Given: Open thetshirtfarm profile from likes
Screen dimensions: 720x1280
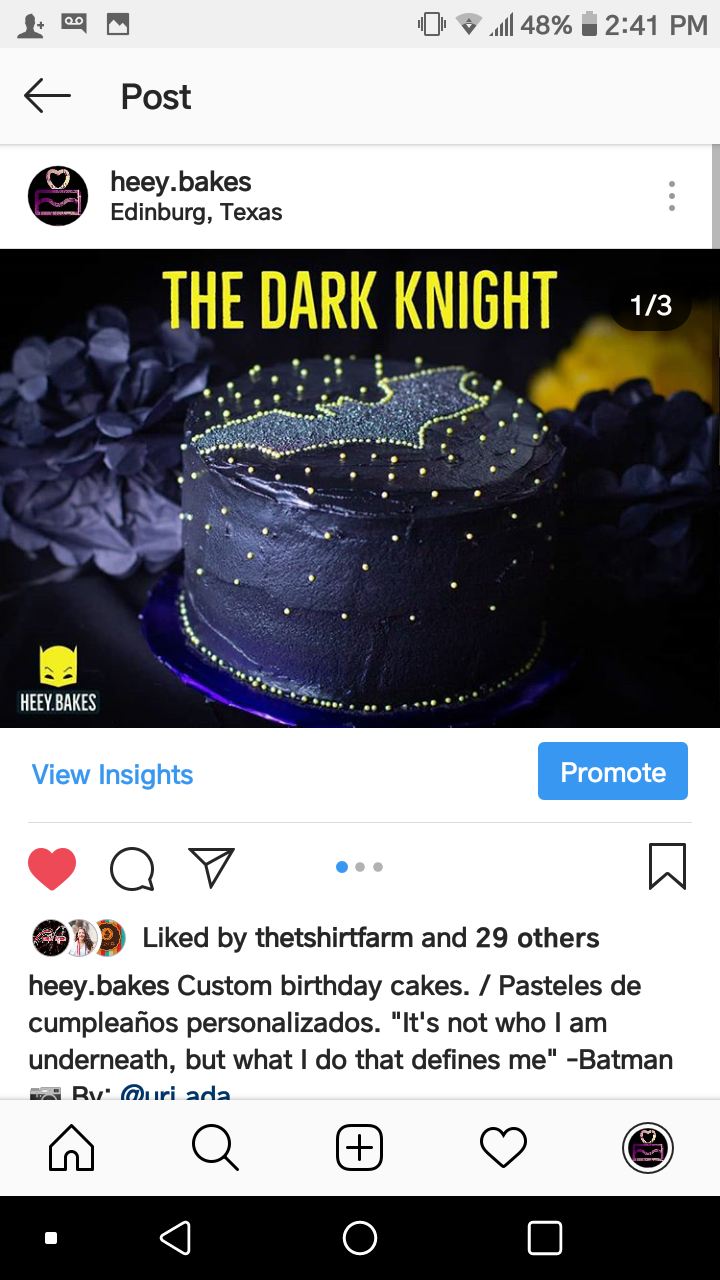Looking at the screenshot, I should tap(335, 938).
